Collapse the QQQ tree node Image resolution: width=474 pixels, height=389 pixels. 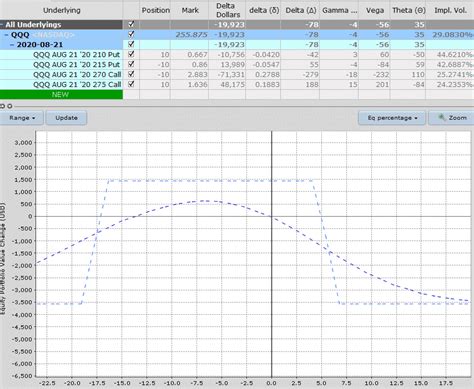(7, 35)
